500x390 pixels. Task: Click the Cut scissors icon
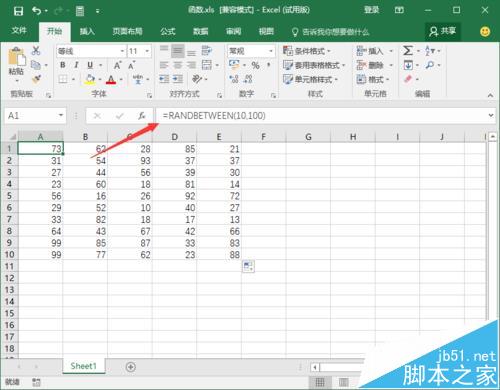pyautogui.click(x=36, y=51)
